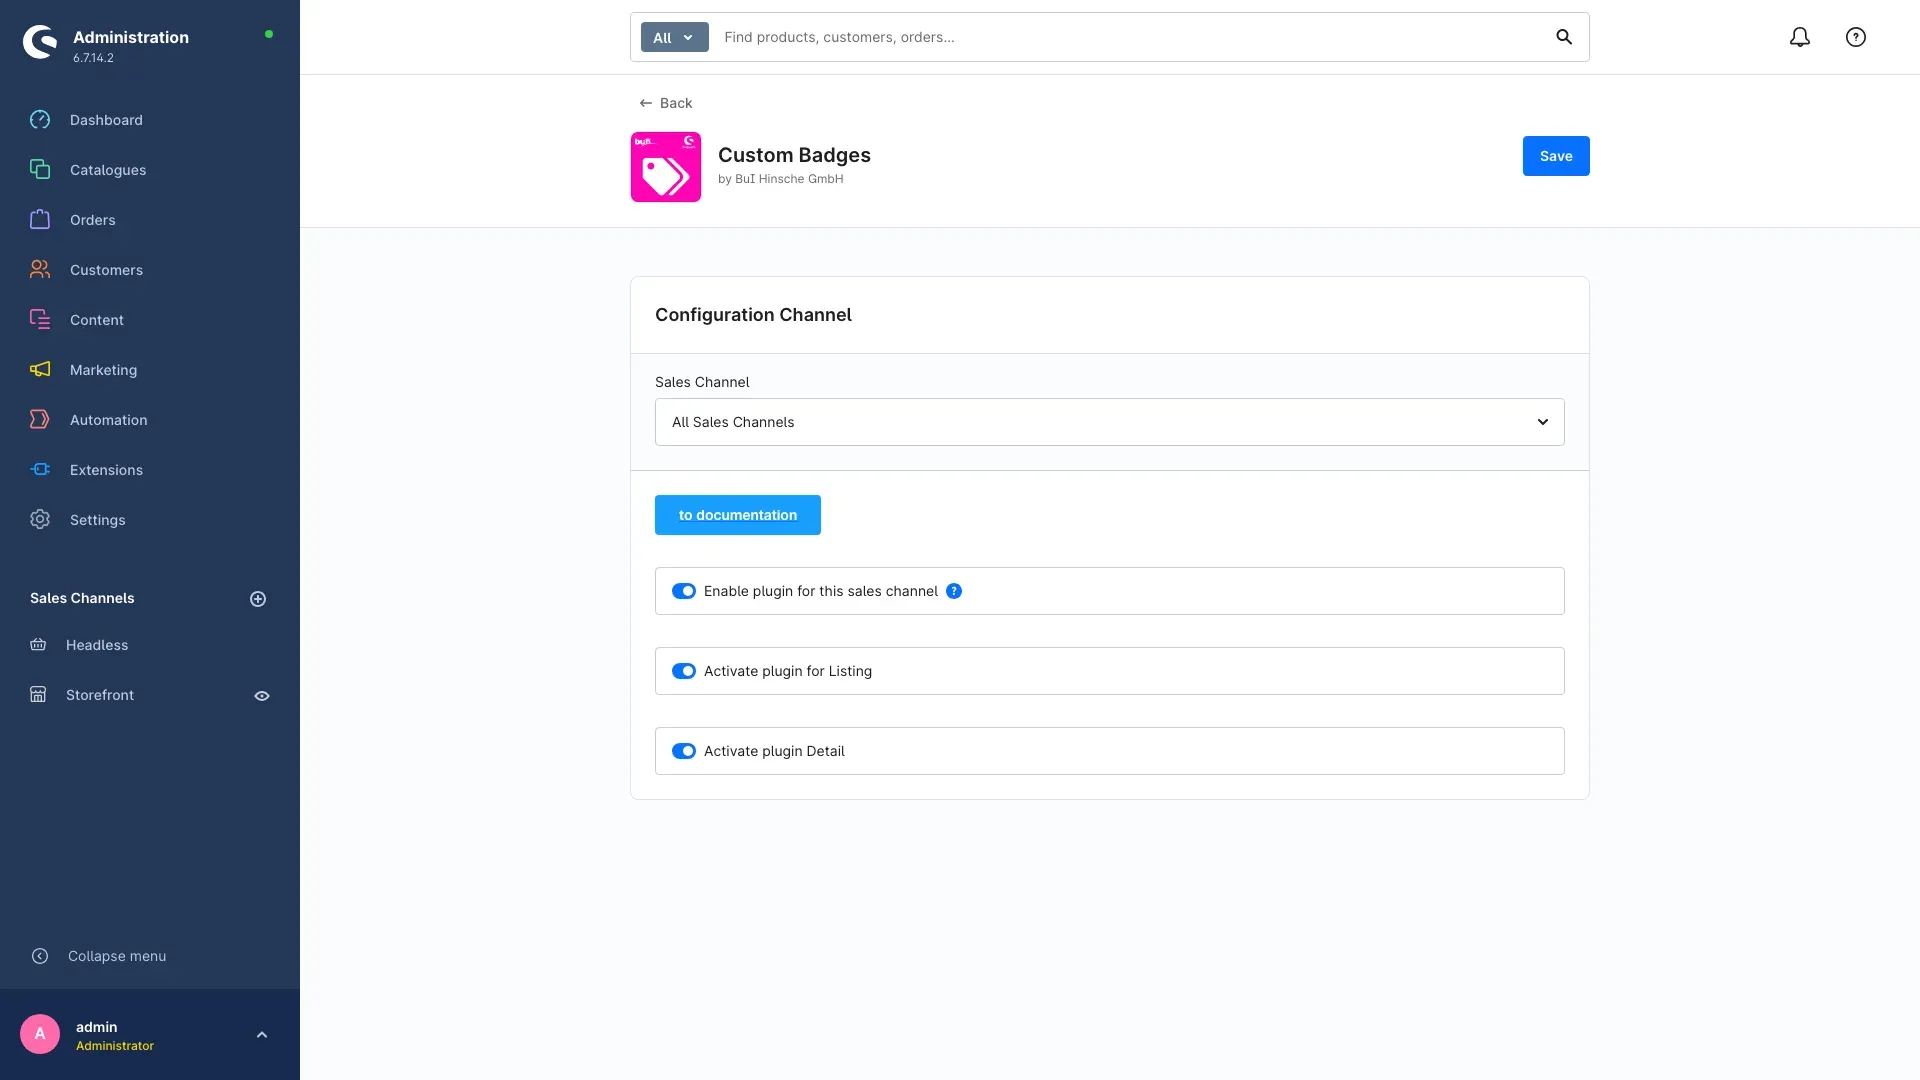
Task: Click the Content layout icon
Action: point(40,320)
